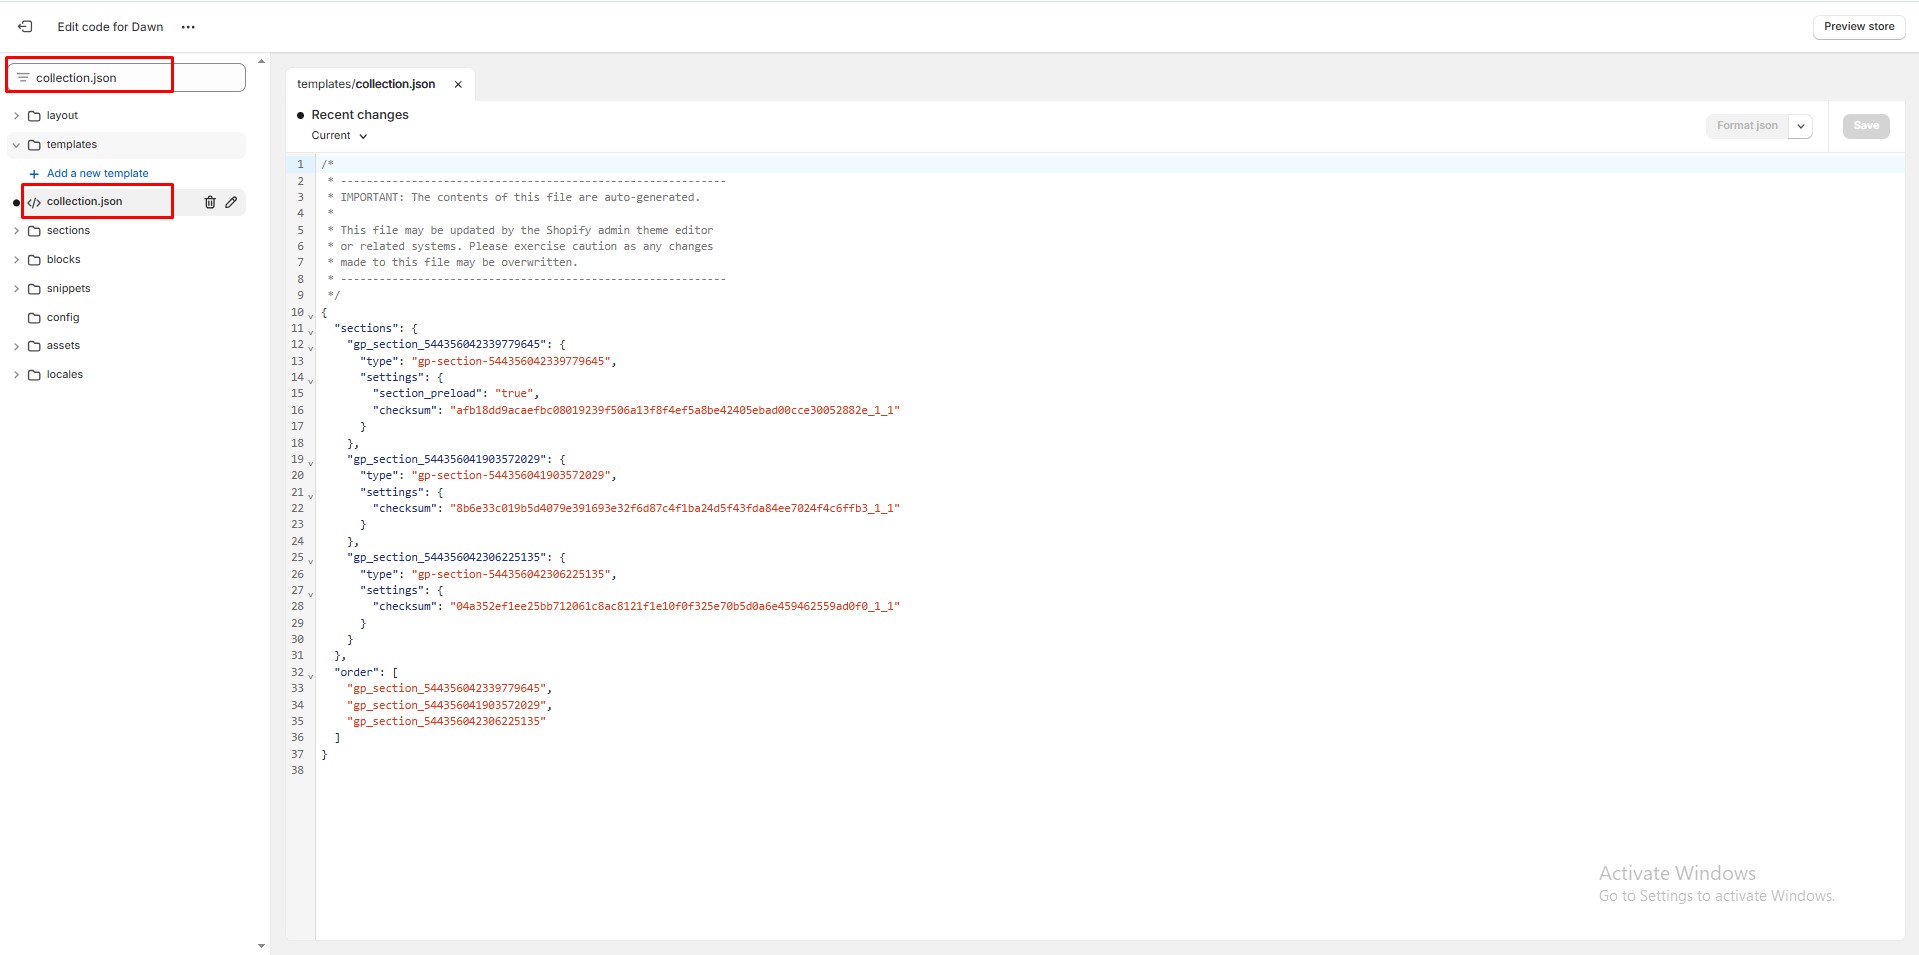This screenshot has height=955, width=1919.
Task: Collapse the code fold at line 10
Action: pos(310,315)
